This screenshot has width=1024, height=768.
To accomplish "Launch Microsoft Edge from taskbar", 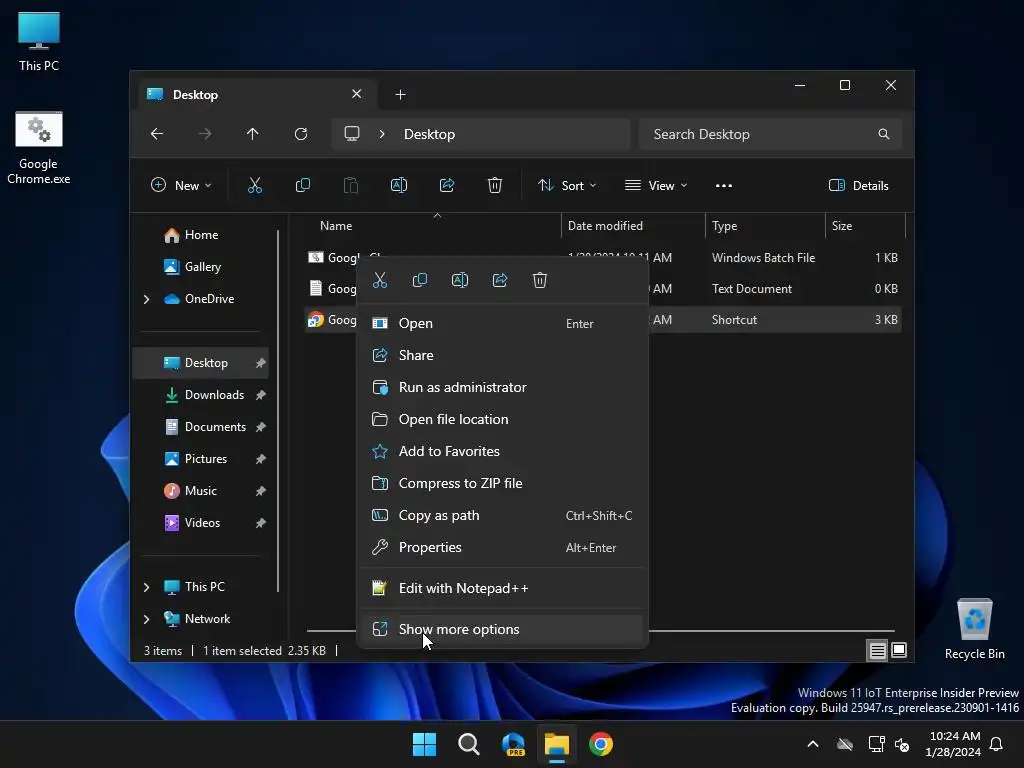I will click(x=513, y=744).
